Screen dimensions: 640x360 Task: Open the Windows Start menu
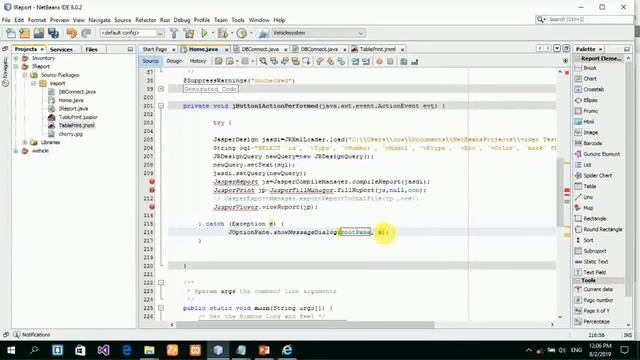pyautogui.click(x=11, y=350)
